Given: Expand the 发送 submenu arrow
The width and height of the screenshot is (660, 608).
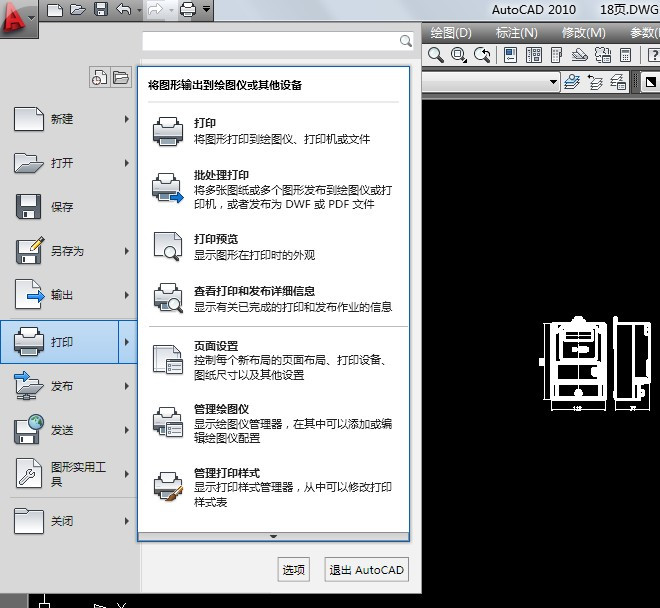Looking at the screenshot, I should (x=127, y=430).
